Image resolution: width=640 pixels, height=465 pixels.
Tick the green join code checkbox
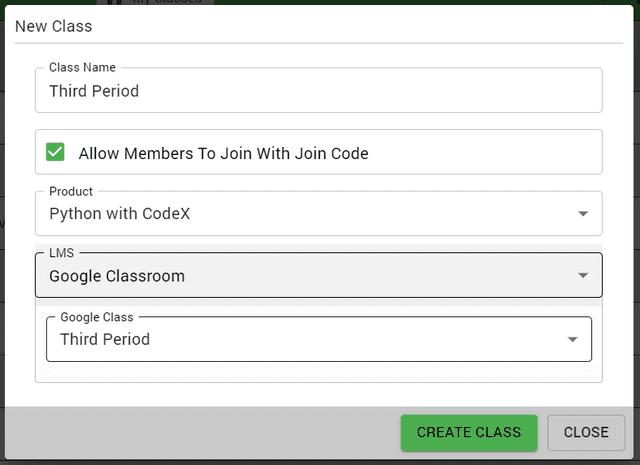point(55,153)
